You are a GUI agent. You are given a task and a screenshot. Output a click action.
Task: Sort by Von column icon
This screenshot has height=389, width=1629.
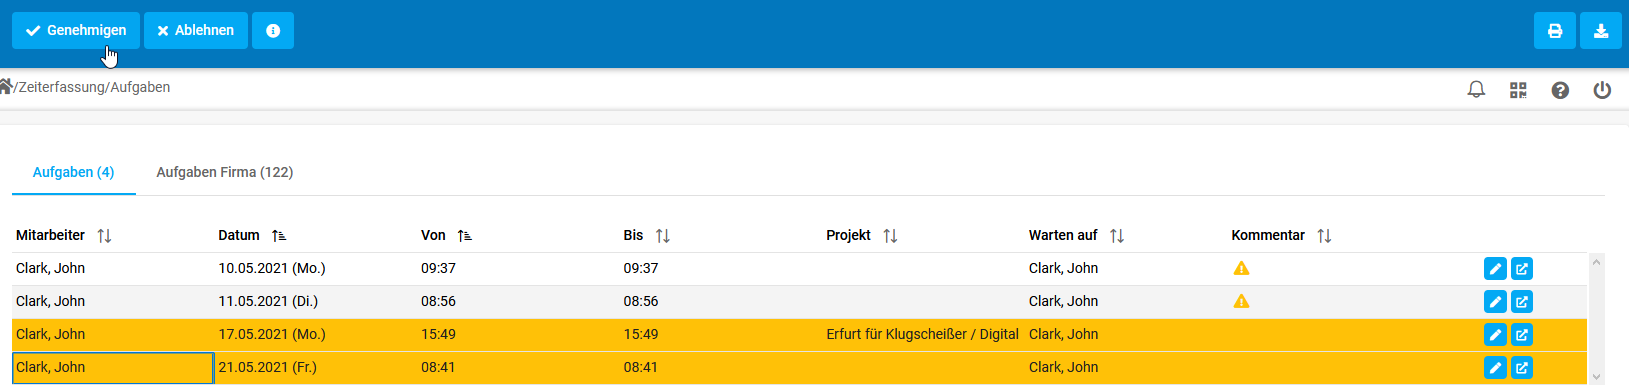[464, 236]
